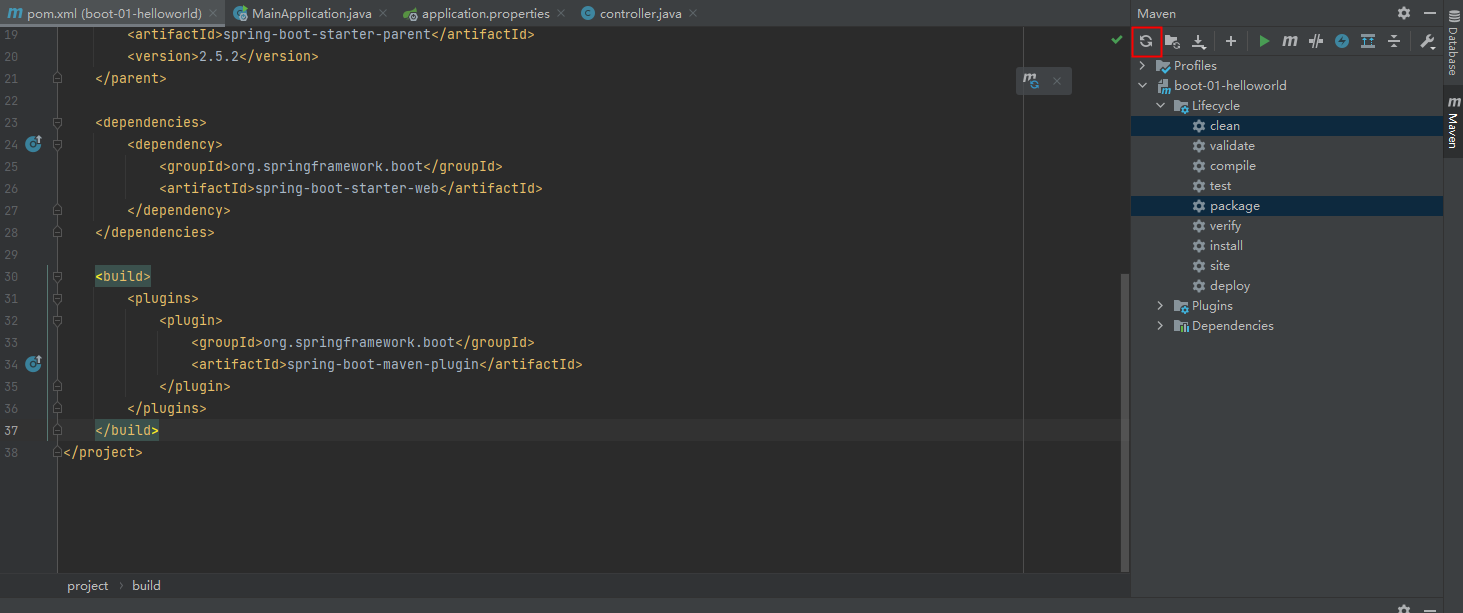
Task: Click Add Maven Projects plus icon
Action: 1231,42
